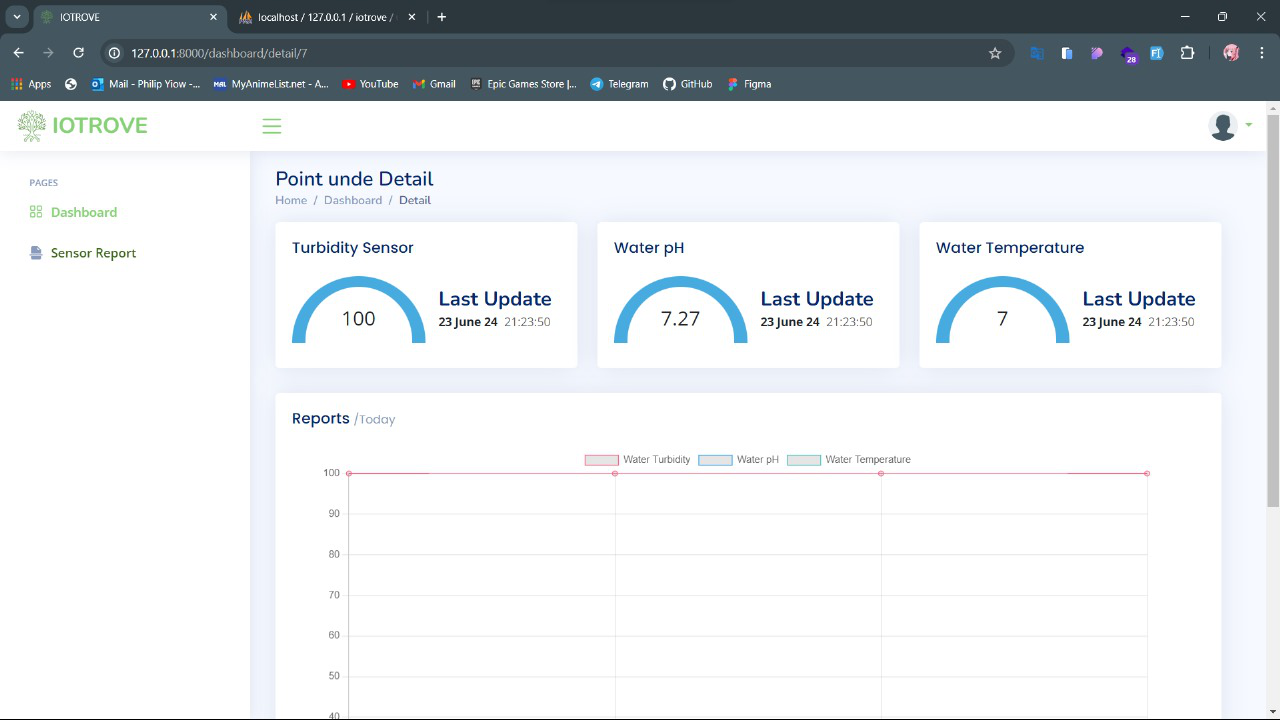Close the IOTROVE browser tab
1280x720 pixels.
tap(213, 17)
